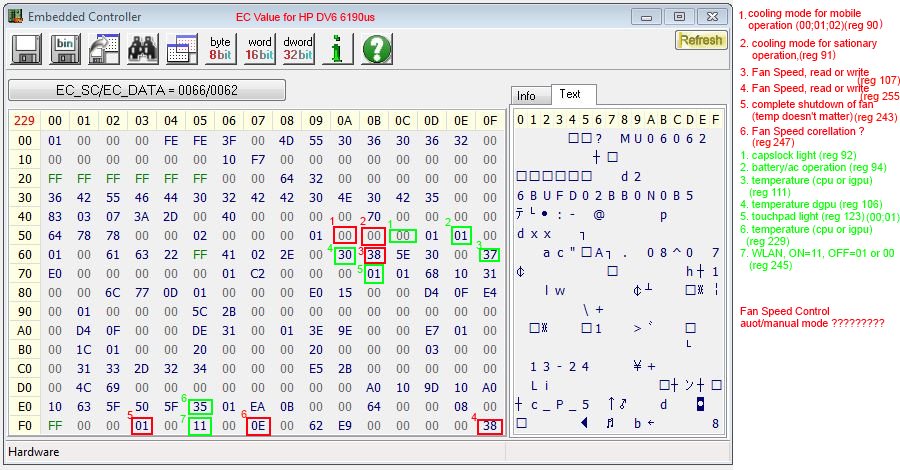This screenshot has height=470, width=900.
Task: Select cell 1C in row B0
Action: tap(84, 349)
